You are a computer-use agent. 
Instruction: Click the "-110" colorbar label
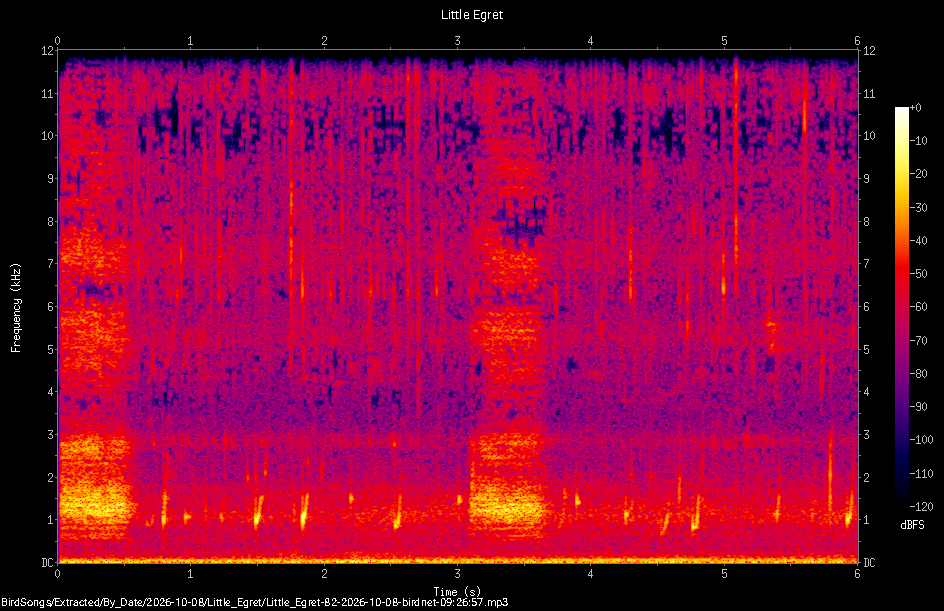(x=921, y=474)
